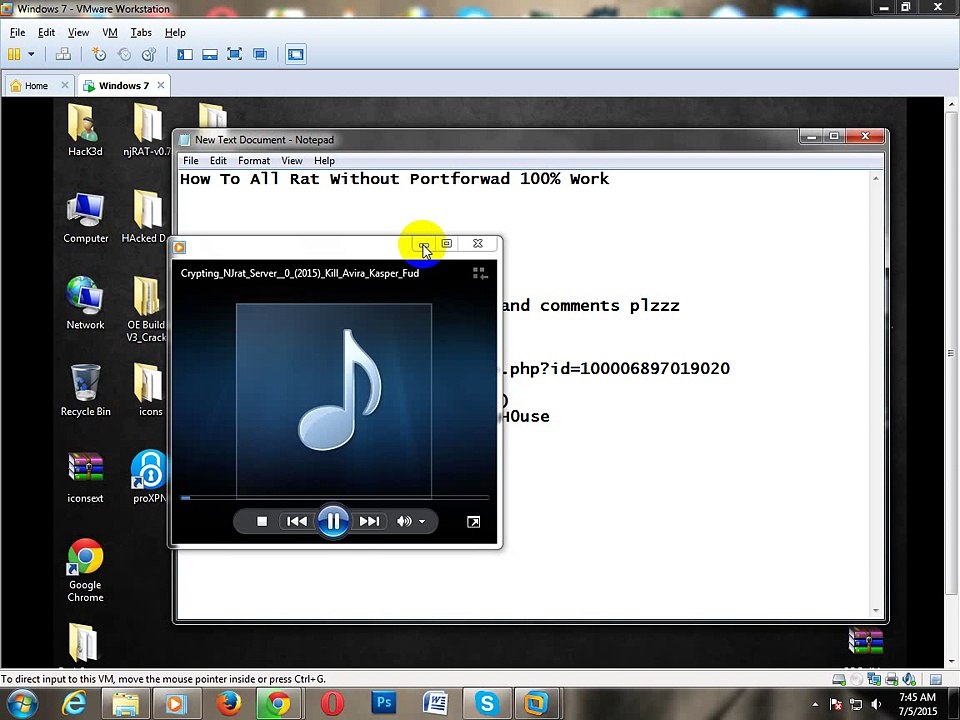
Task: Enter full screen mode via VMware toolbar
Action: pyautogui.click(x=234, y=54)
